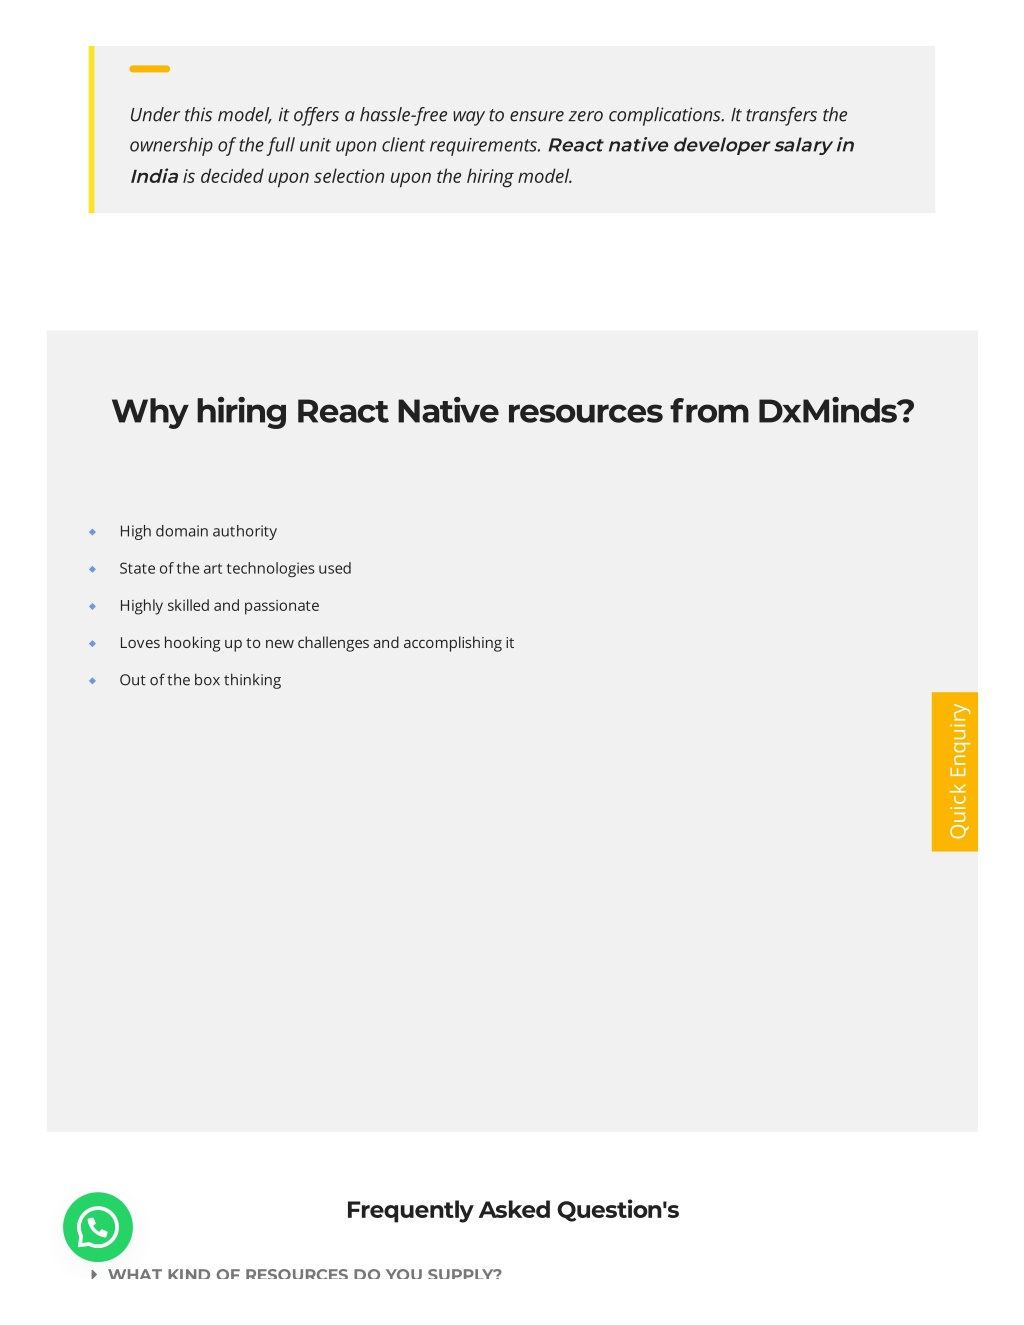Select 'Highly skilled and passionate' list item

pos(219,605)
